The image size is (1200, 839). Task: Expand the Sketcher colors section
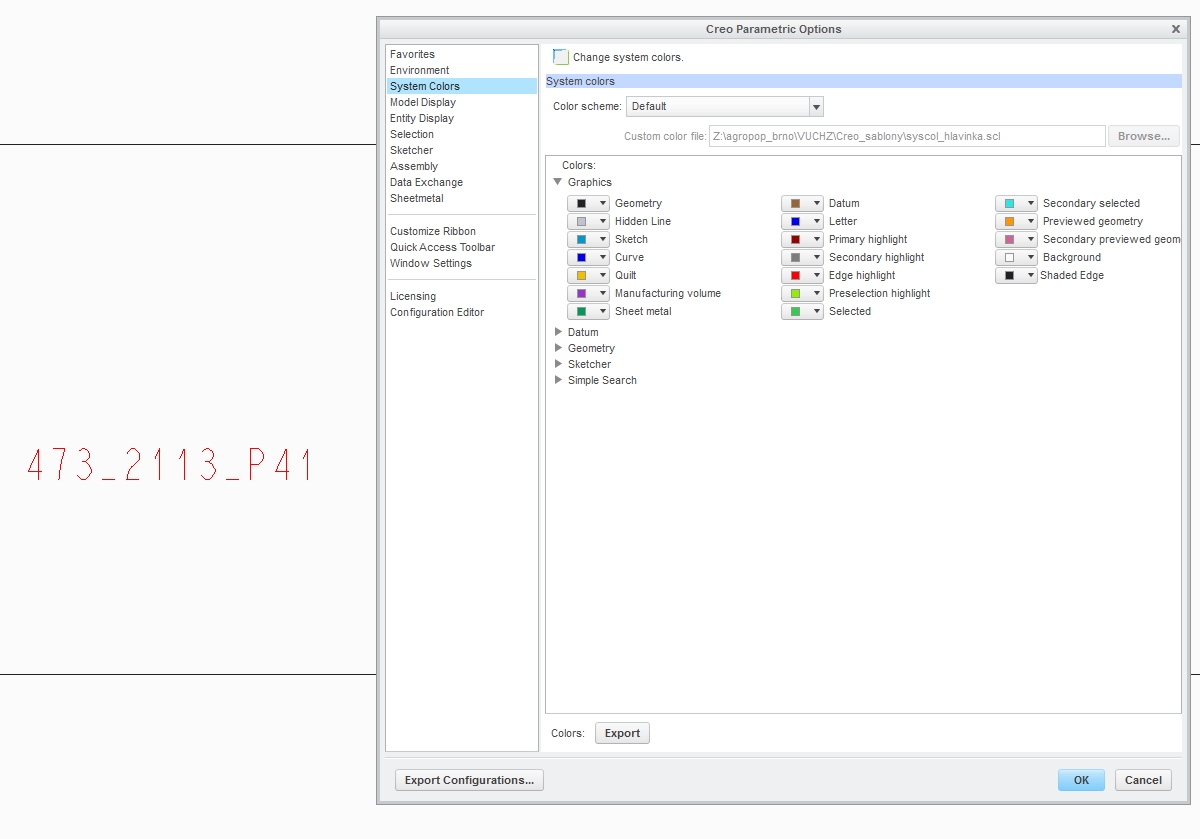pos(558,364)
